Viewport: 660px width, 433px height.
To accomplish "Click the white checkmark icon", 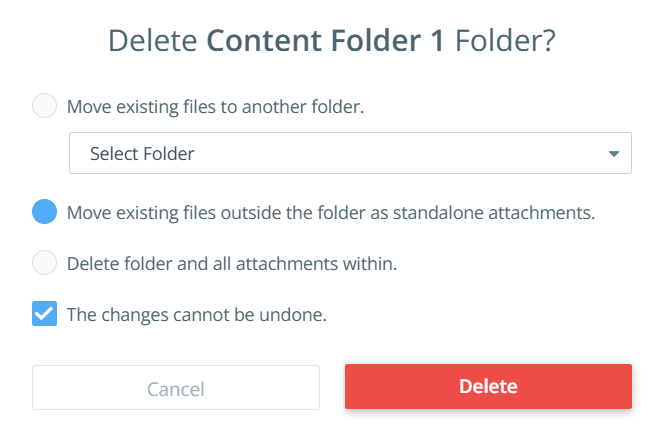I will 45,315.
